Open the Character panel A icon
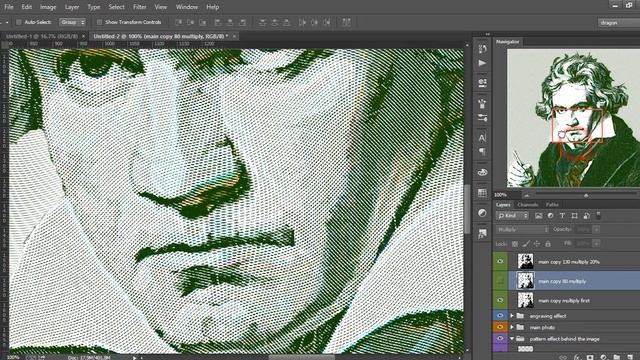 coord(482,138)
